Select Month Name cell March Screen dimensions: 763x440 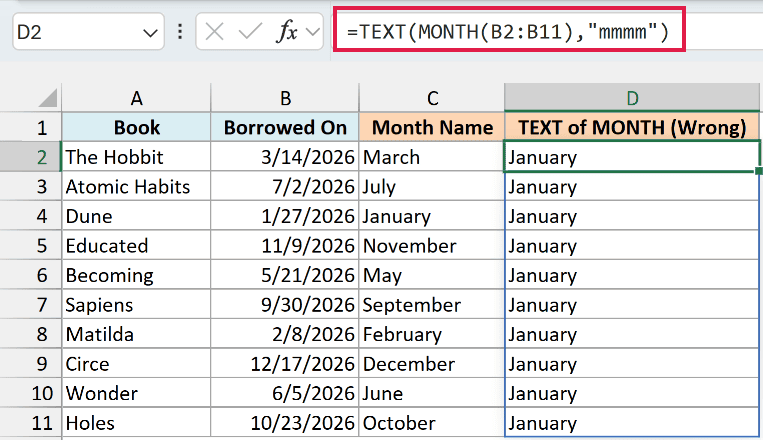point(432,157)
